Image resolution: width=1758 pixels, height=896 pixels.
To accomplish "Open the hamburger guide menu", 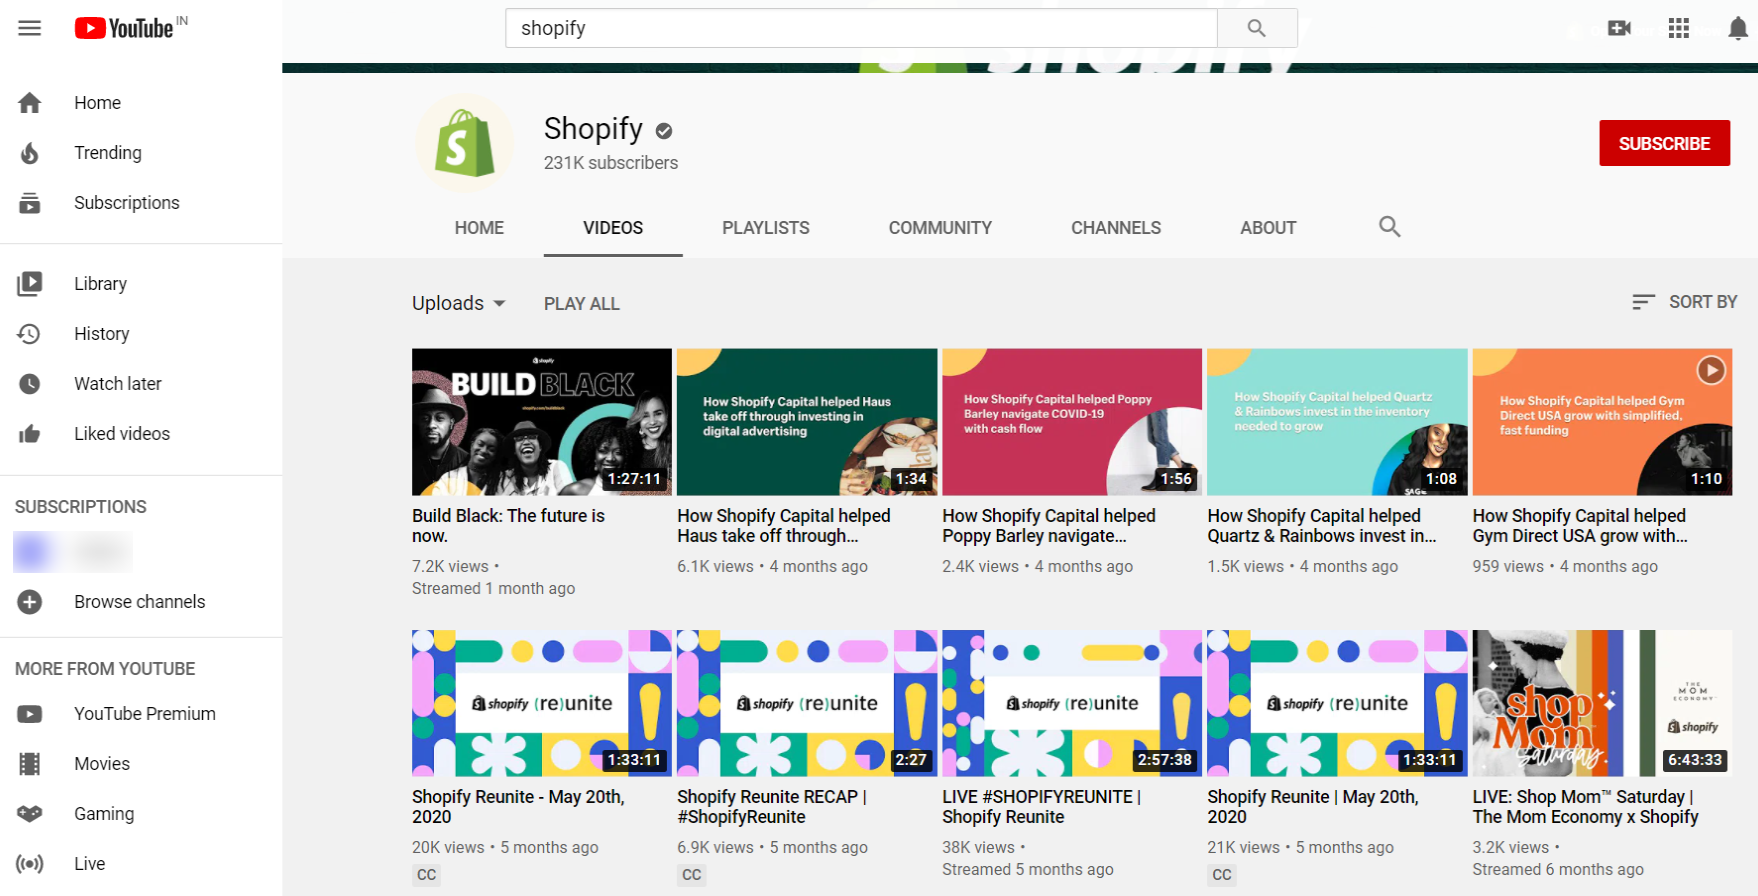I will 30,28.
